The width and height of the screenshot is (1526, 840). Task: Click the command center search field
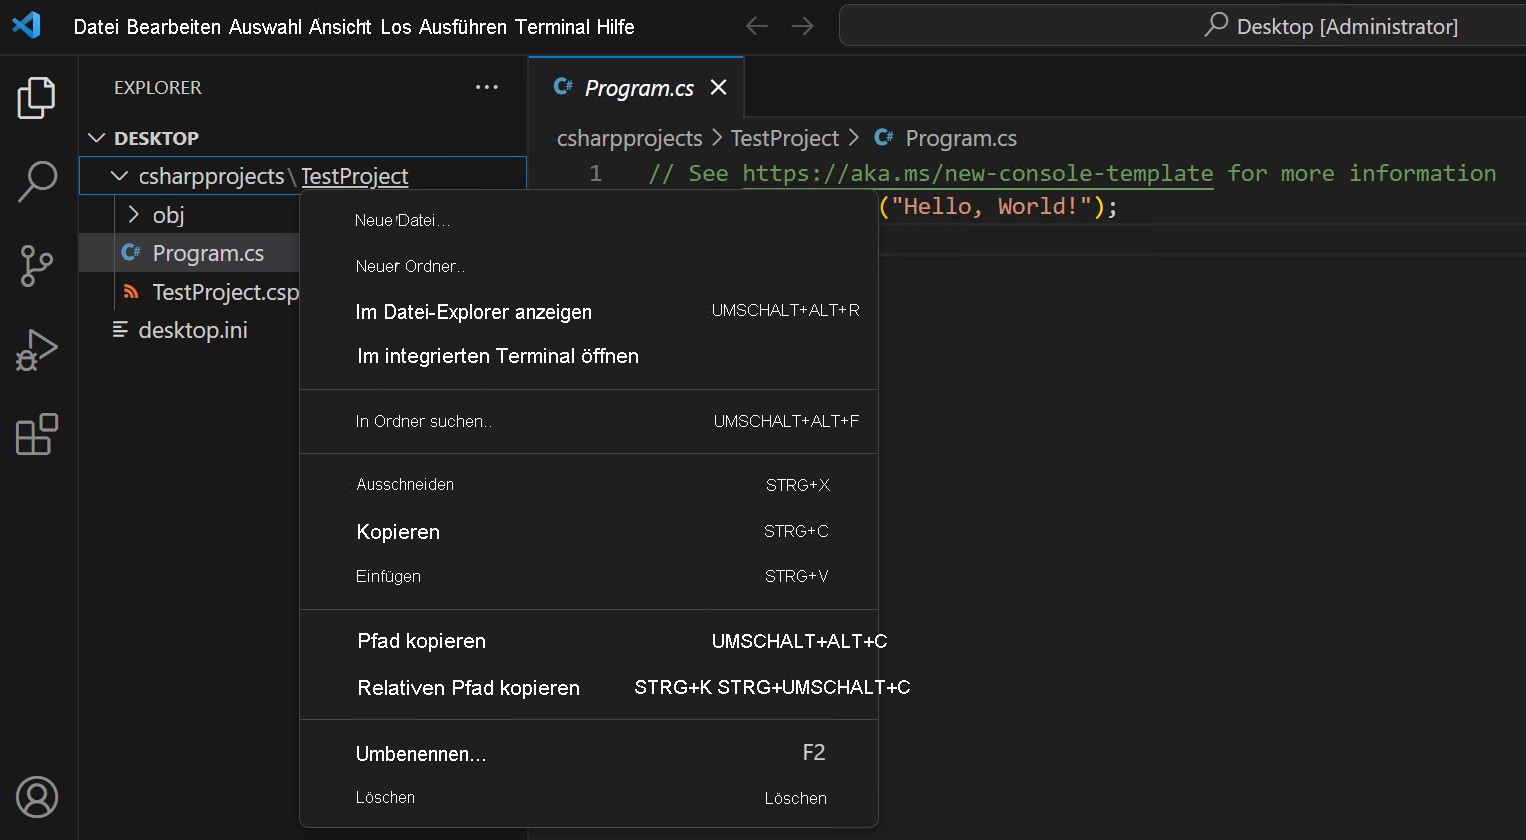click(x=1182, y=25)
